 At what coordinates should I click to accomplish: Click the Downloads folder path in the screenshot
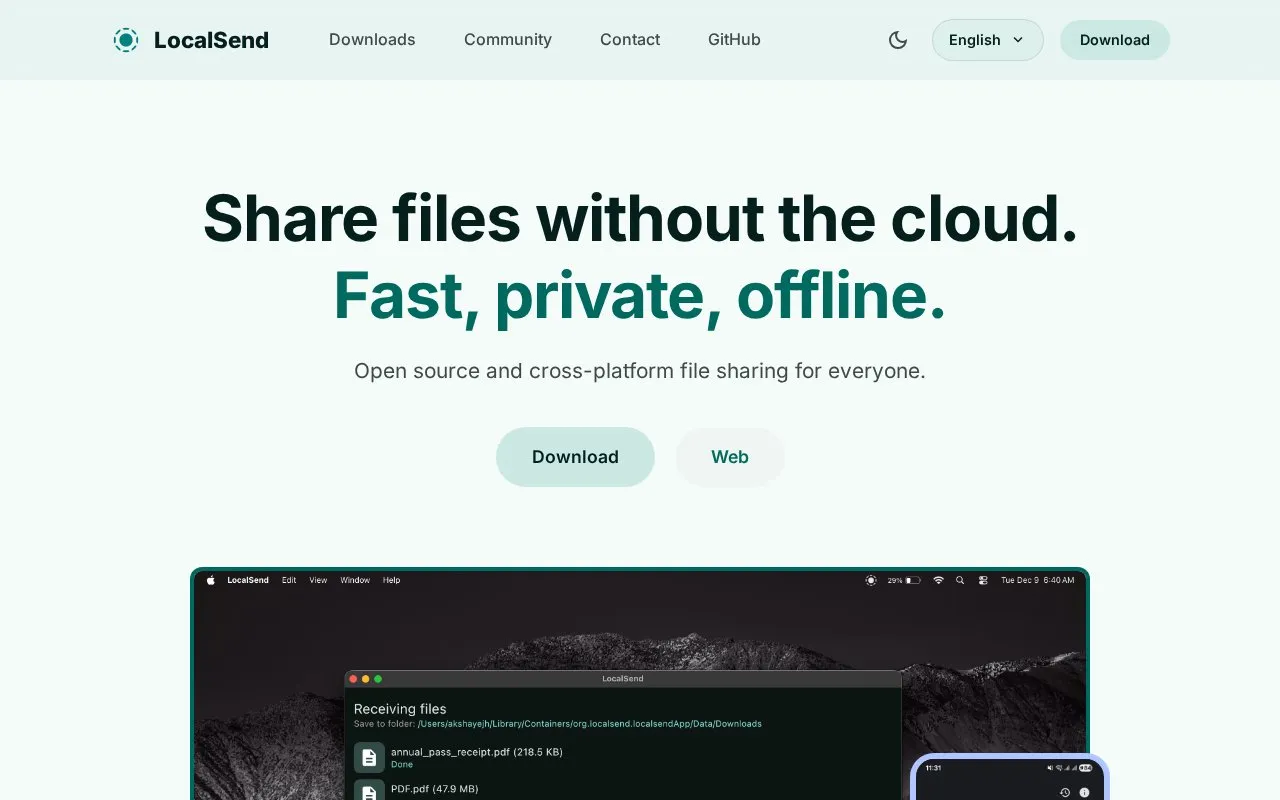click(x=589, y=724)
